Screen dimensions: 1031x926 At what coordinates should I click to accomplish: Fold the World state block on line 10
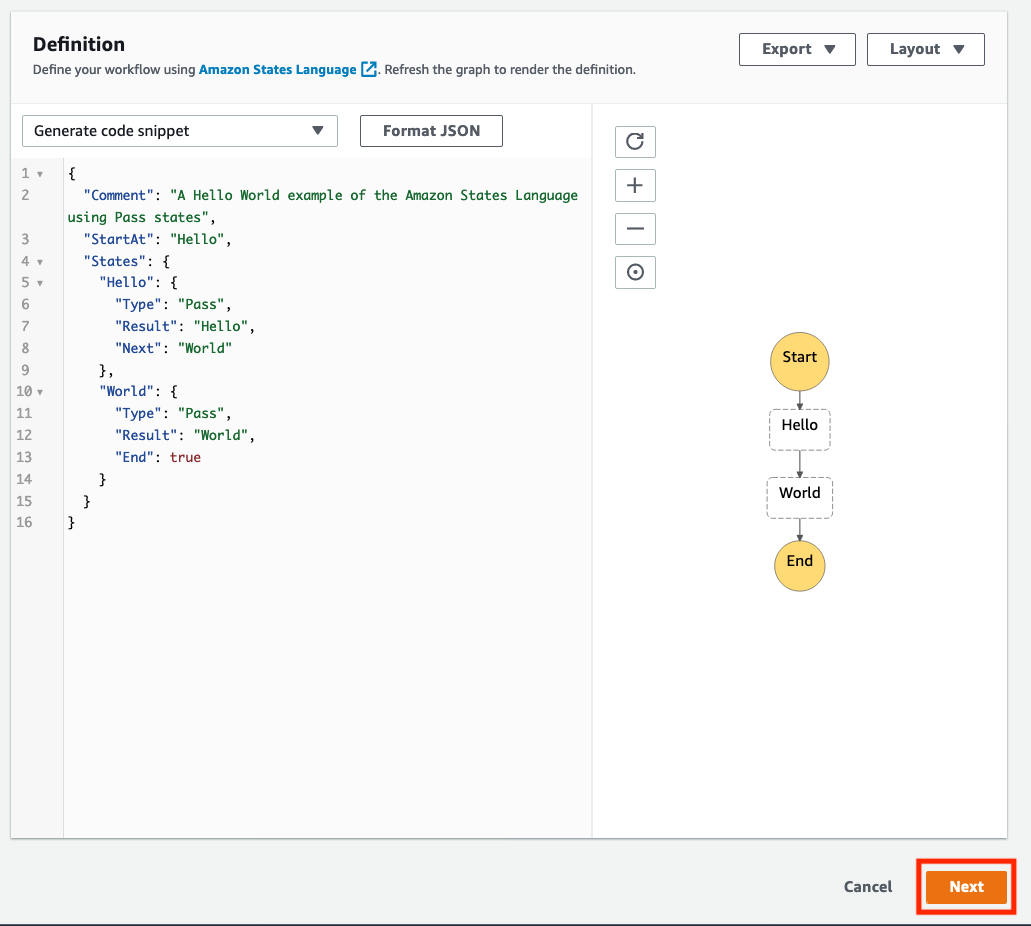pos(40,392)
